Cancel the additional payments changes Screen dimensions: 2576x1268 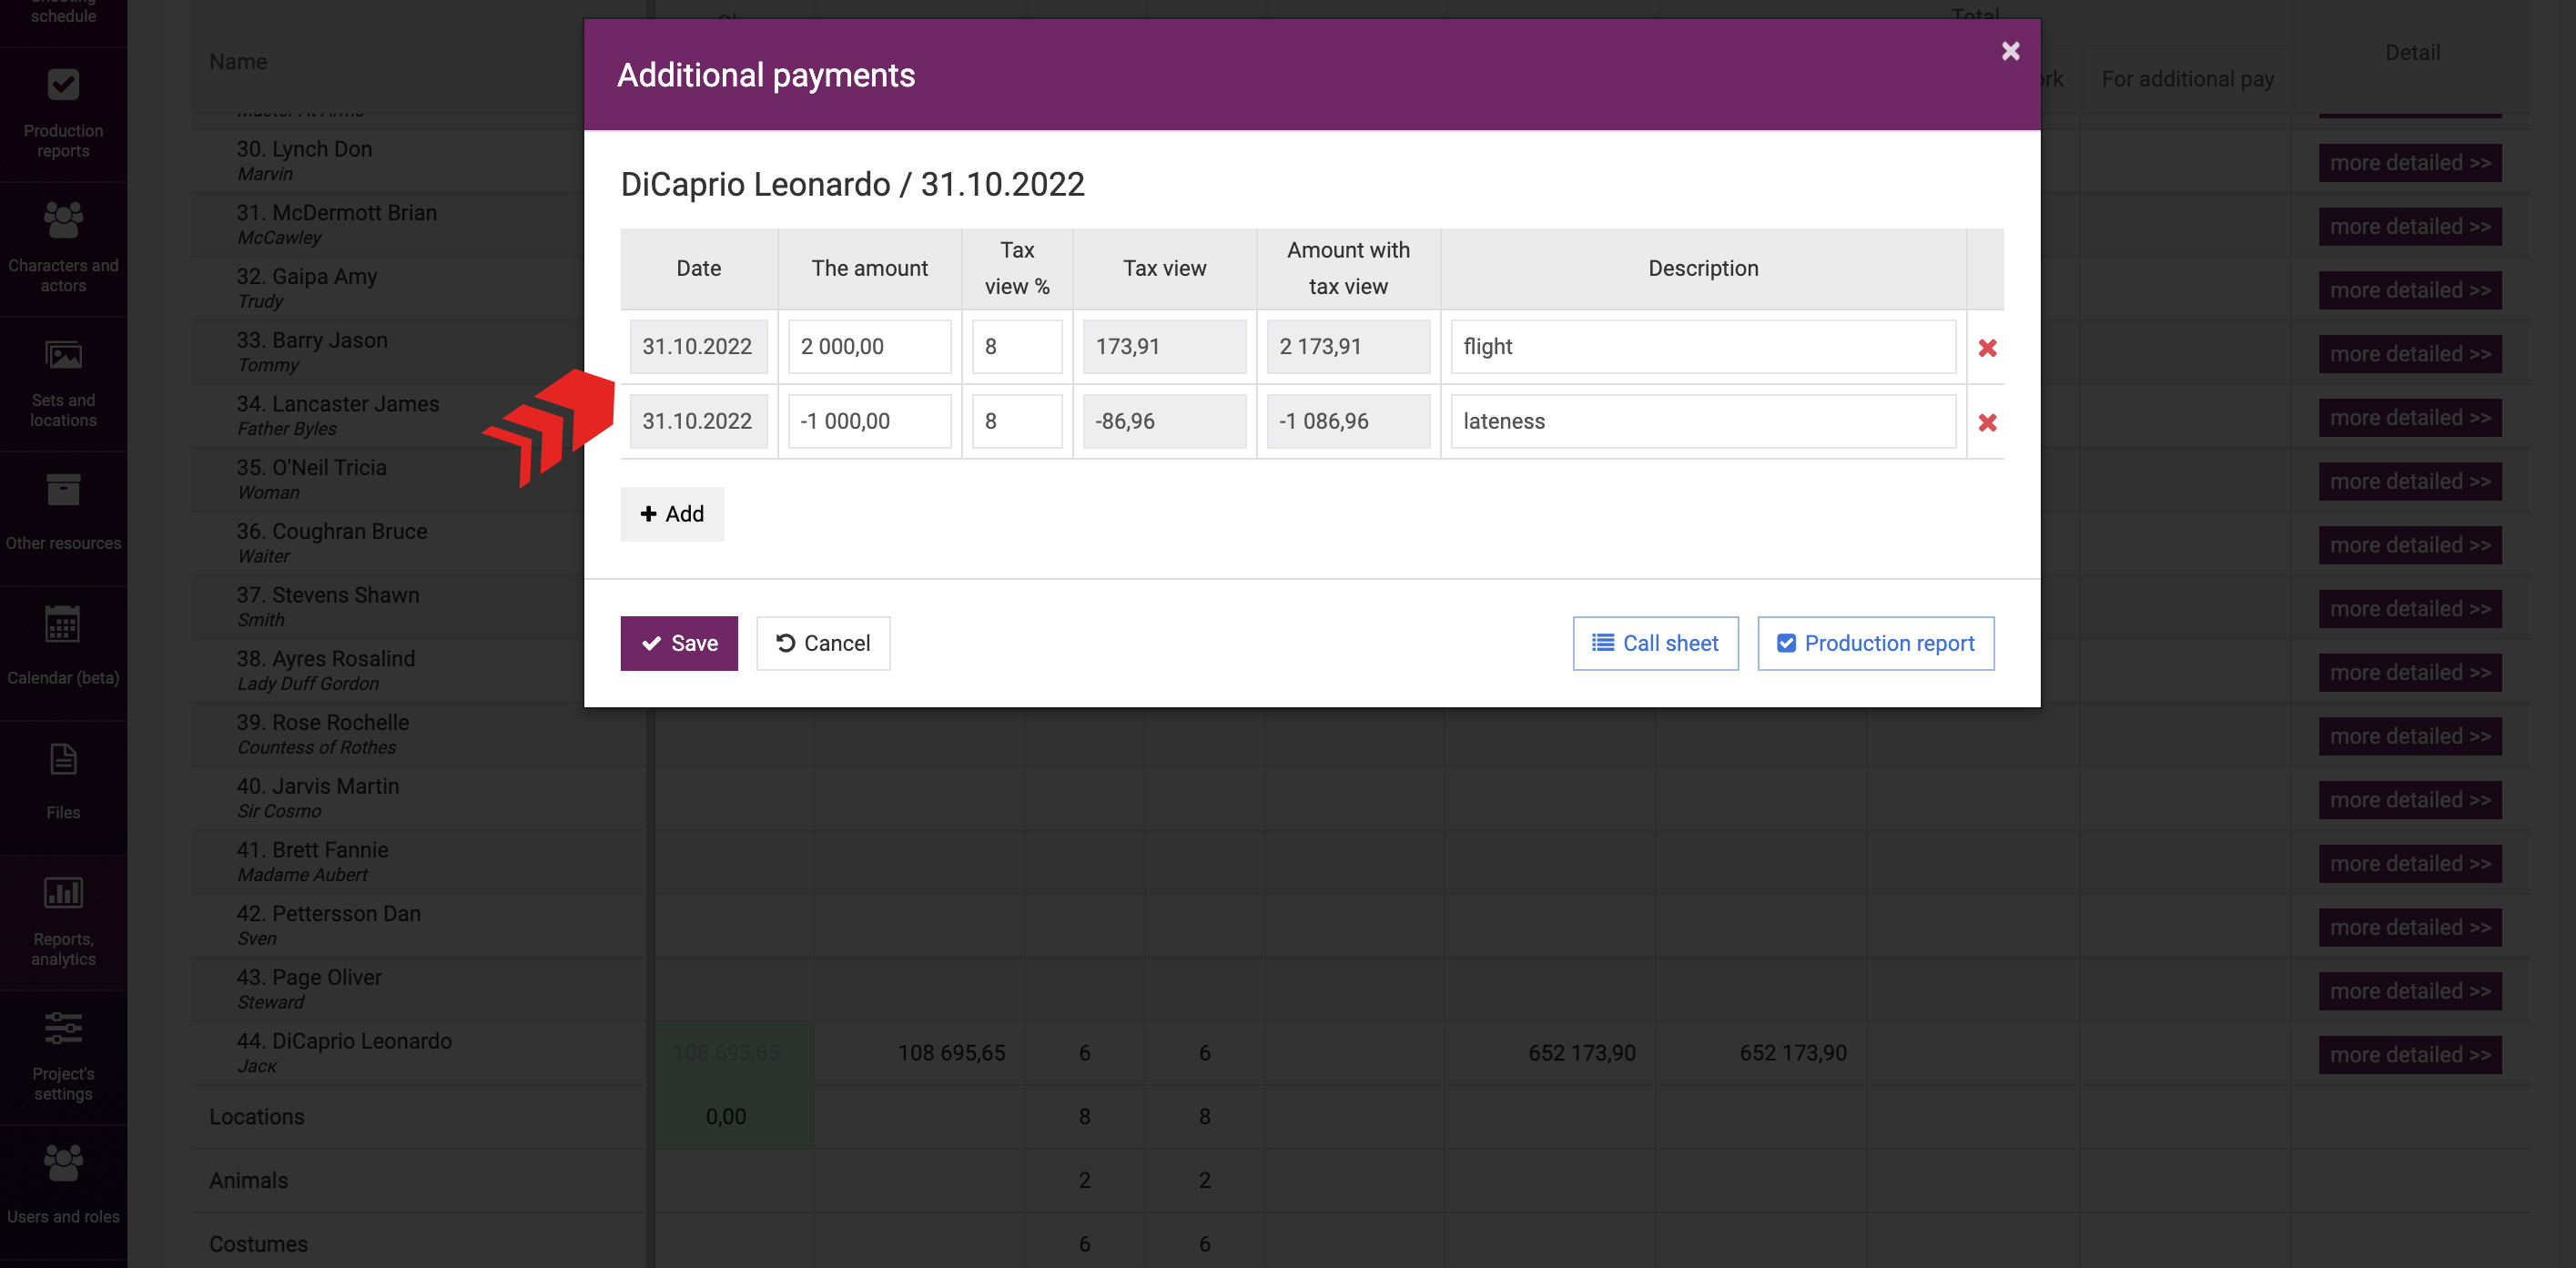tap(823, 643)
